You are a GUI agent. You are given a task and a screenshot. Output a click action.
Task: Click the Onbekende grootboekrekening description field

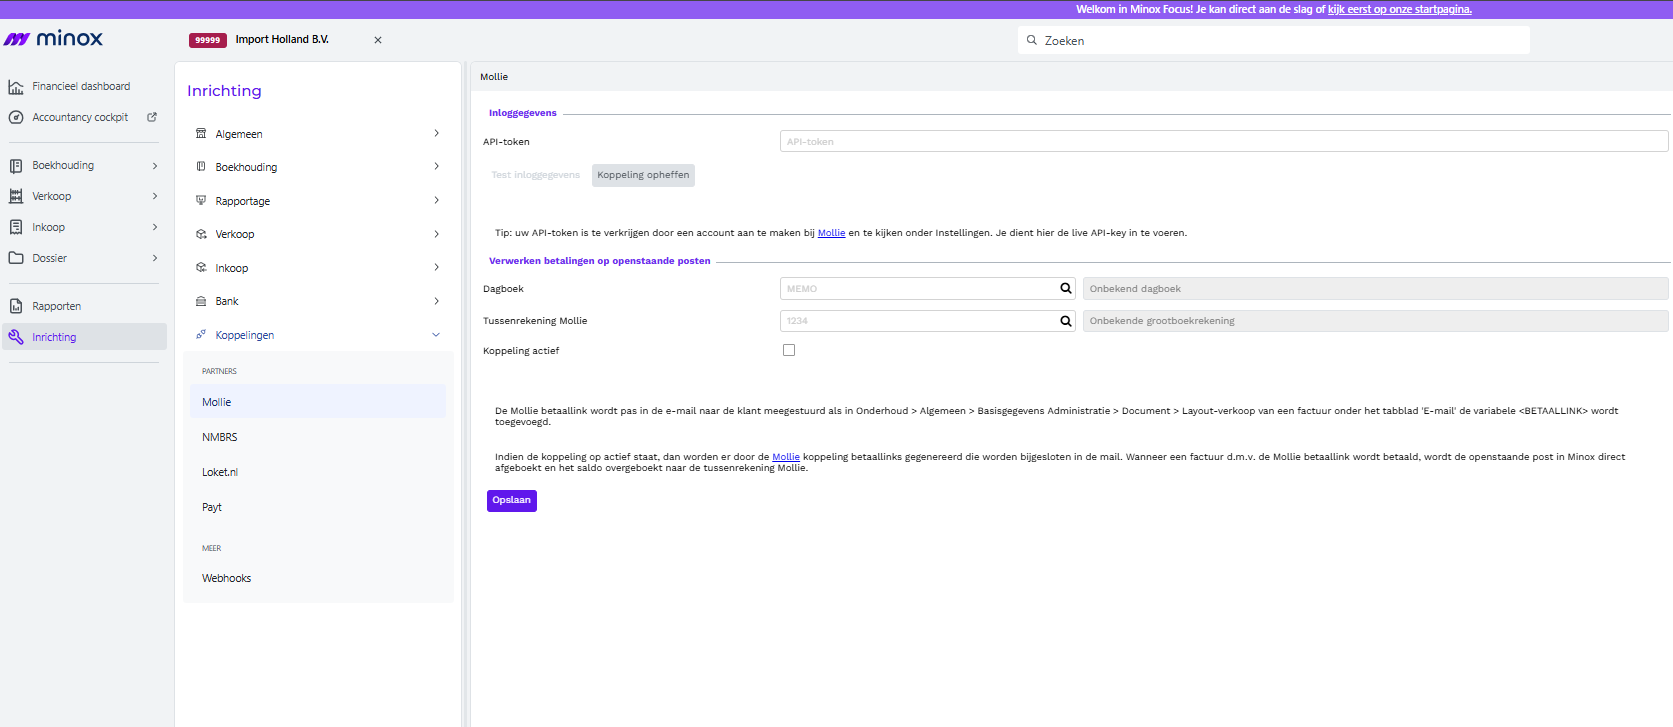(x=1375, y=321)
